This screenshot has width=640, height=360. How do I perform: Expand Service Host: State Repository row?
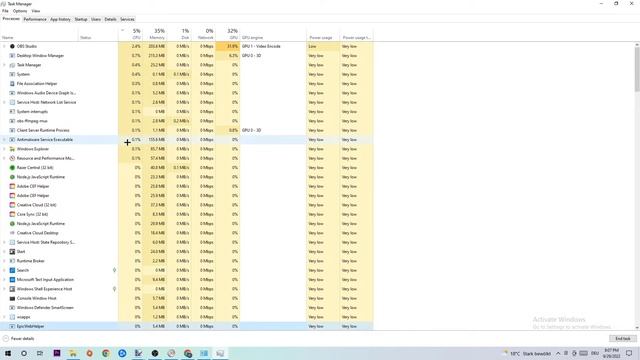4,242
